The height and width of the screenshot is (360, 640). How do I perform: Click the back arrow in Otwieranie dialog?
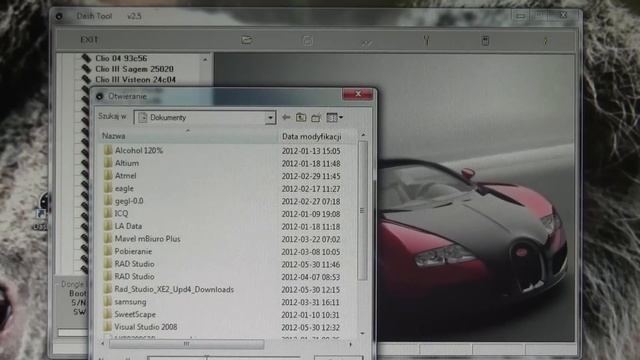click(x=286, y=118)
